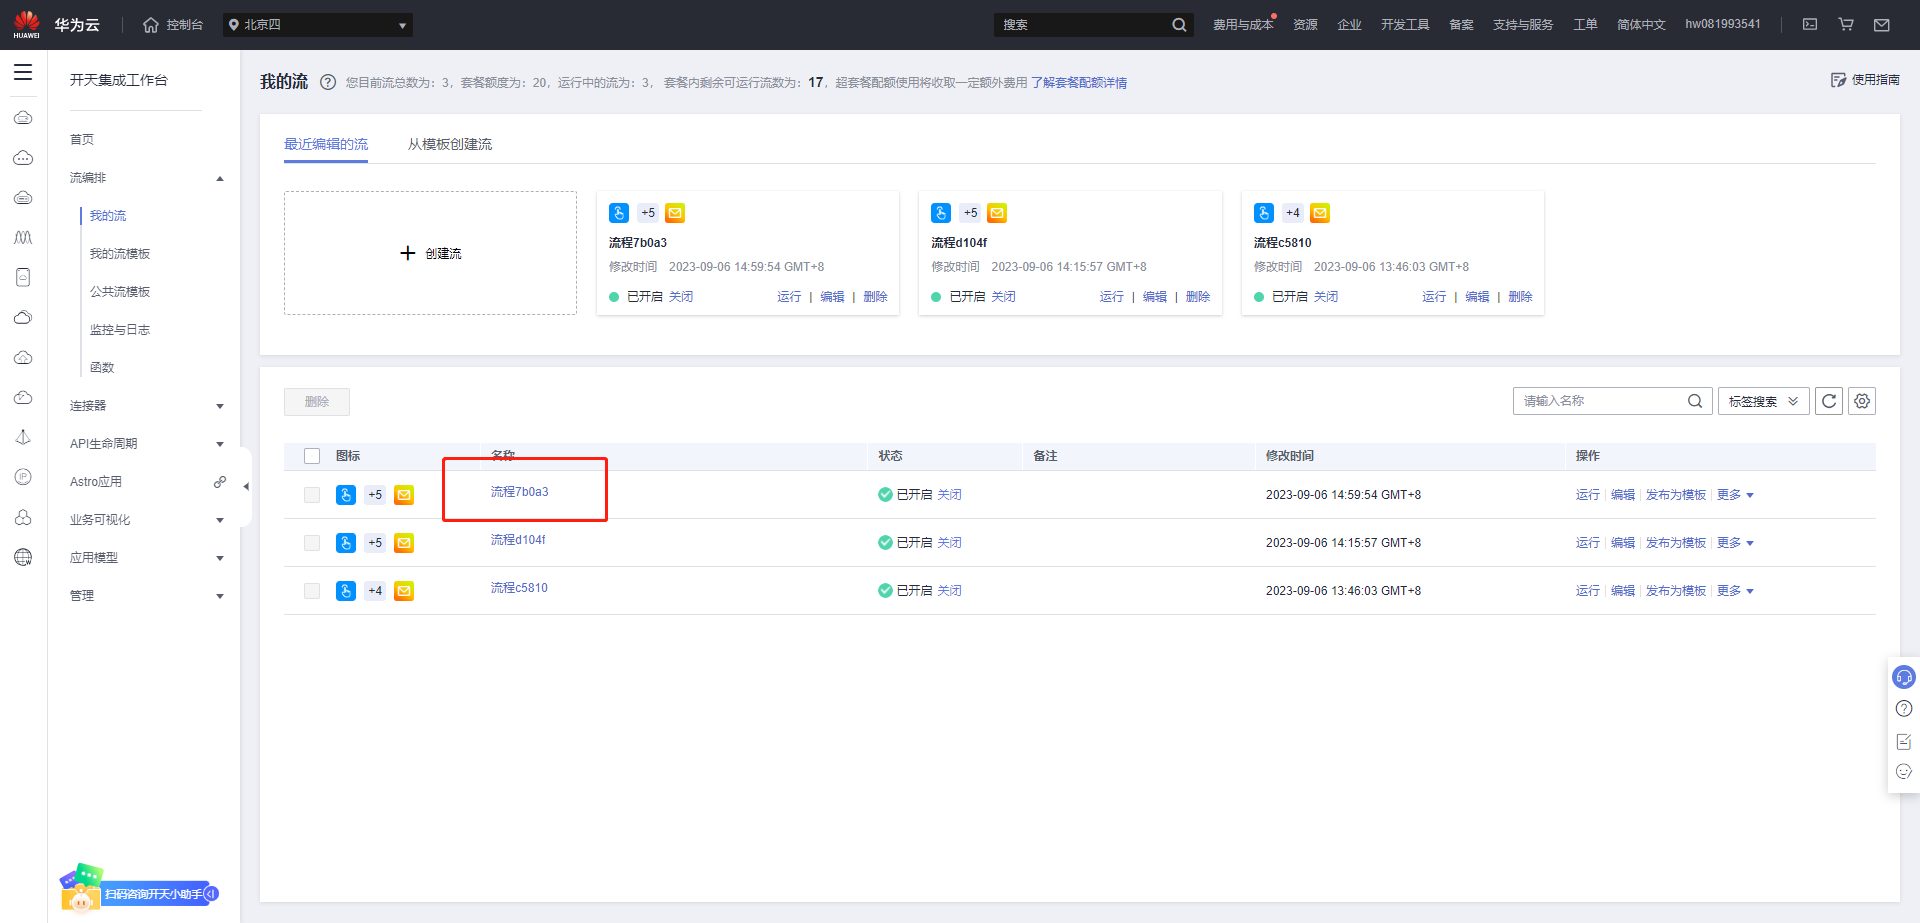Open 我的流模板 in sidebar
The width and height of the screenshot is (1920, 923).
point(120,254)
